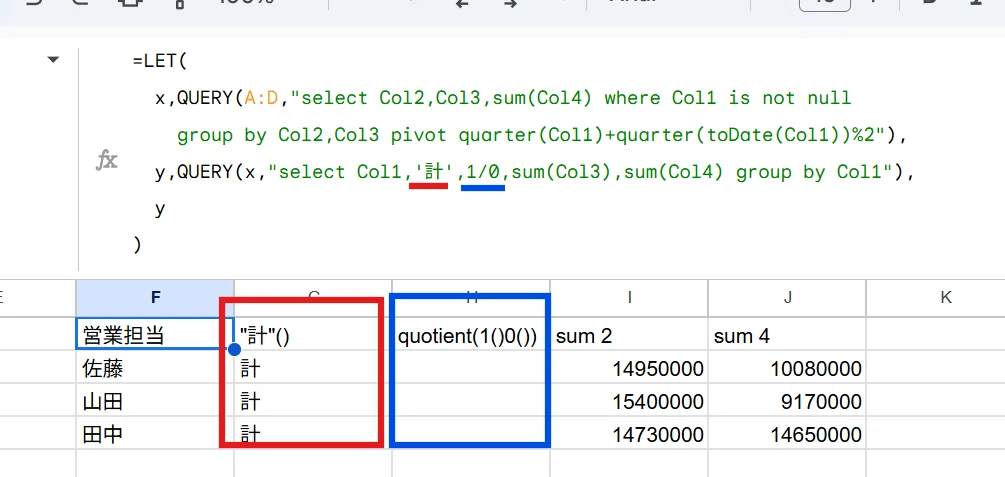Open the name box dropdown arrow
The height and width of the screenshot is (477, 1005).
(53, 60)
